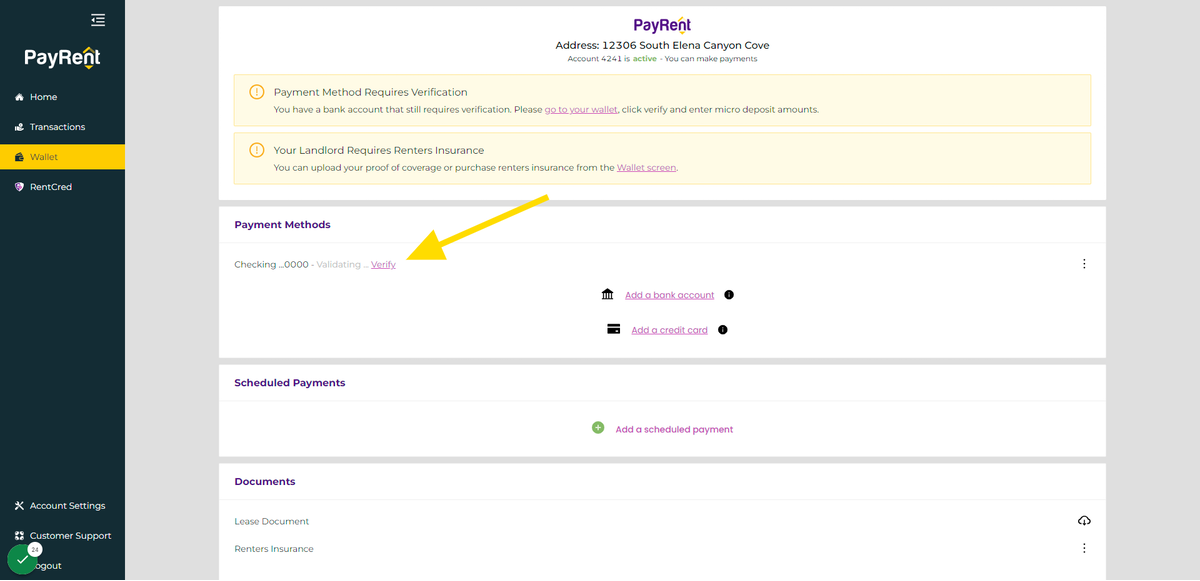
Task: Click info icon beside Add a credit card
Action: pyautogui.click(x=723, y=330)
